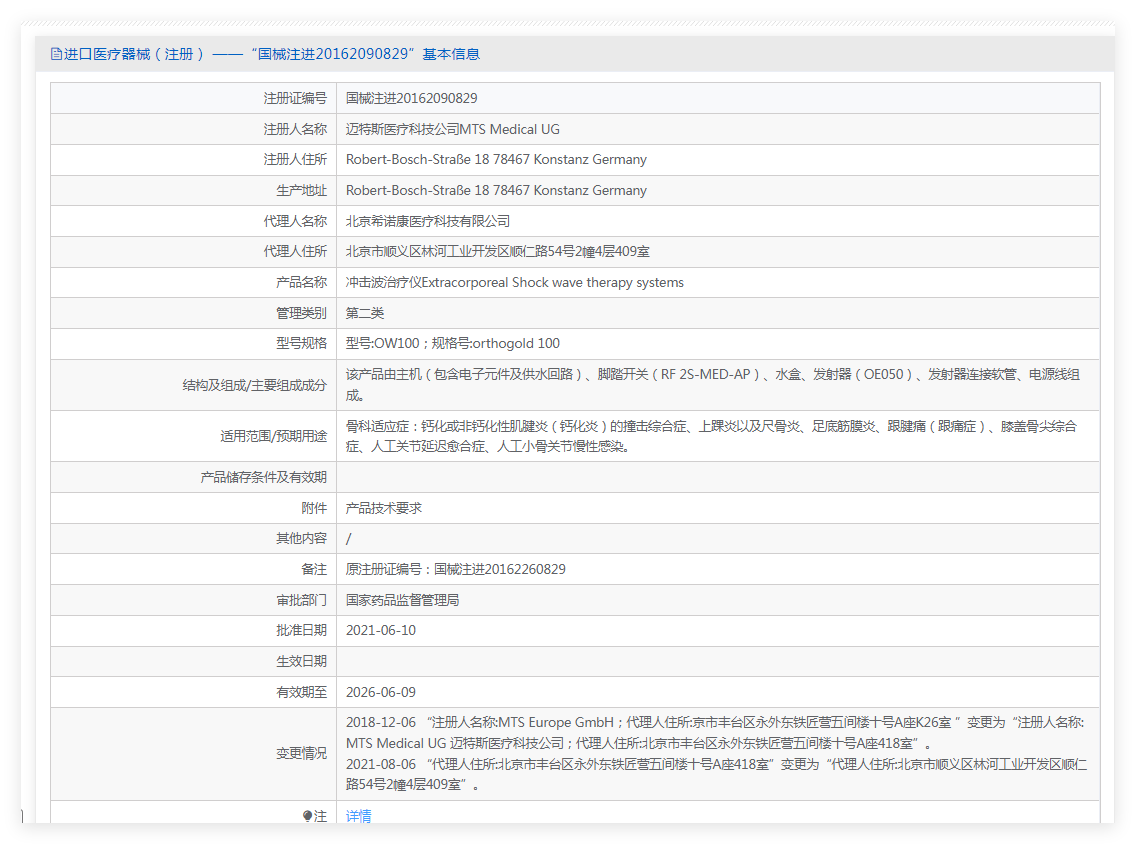Click the 有效期至 row label

301,692
